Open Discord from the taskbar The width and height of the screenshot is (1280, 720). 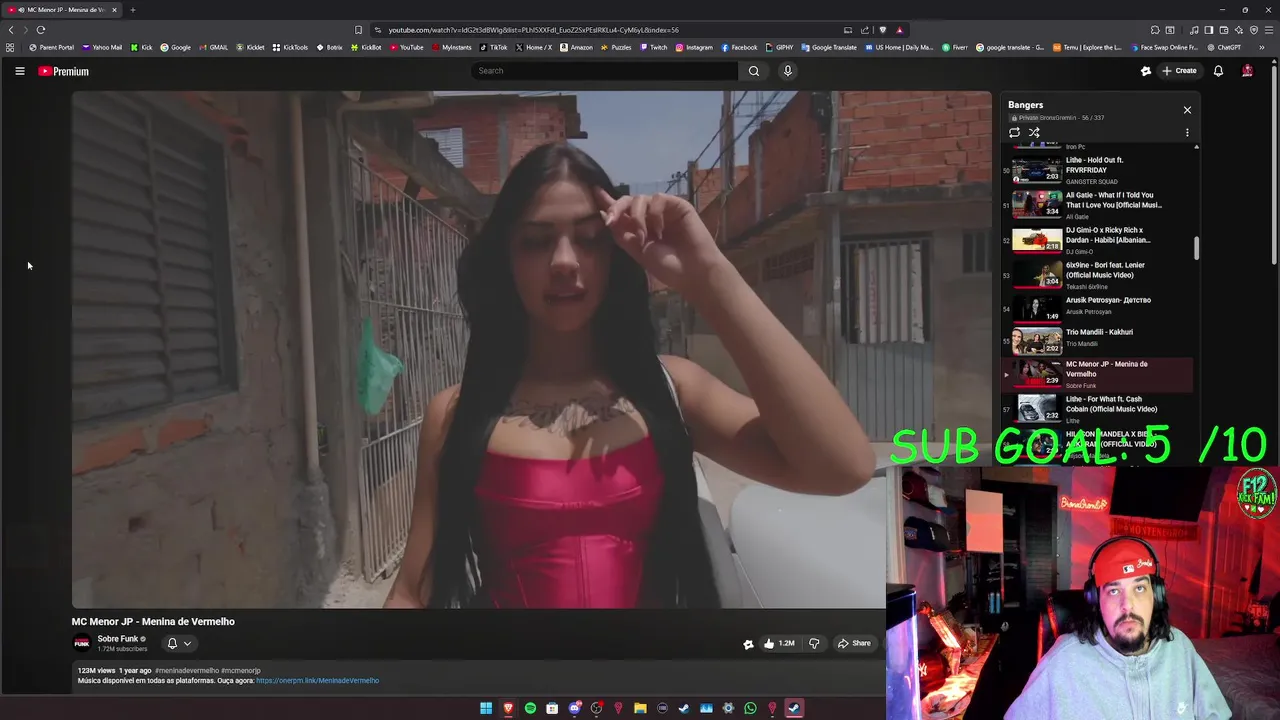(x=574, y=708)
